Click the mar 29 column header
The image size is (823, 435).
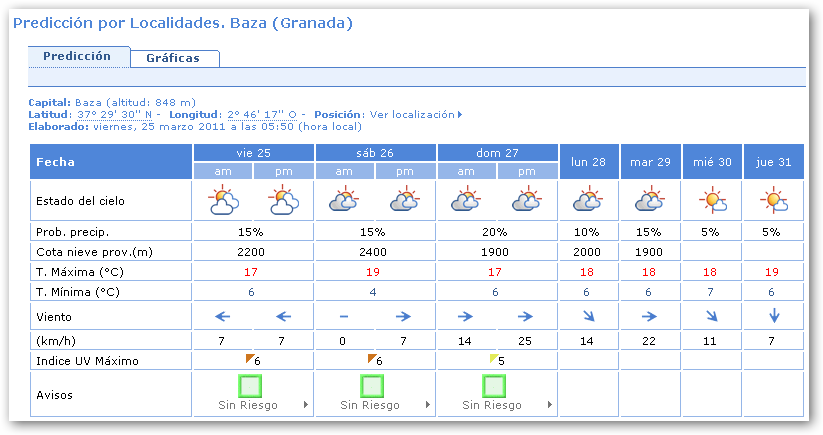click(x=650, y=161)
